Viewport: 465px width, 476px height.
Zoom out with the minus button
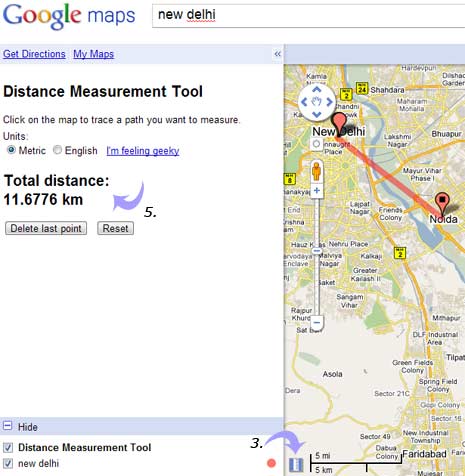[x=317, y=323]
